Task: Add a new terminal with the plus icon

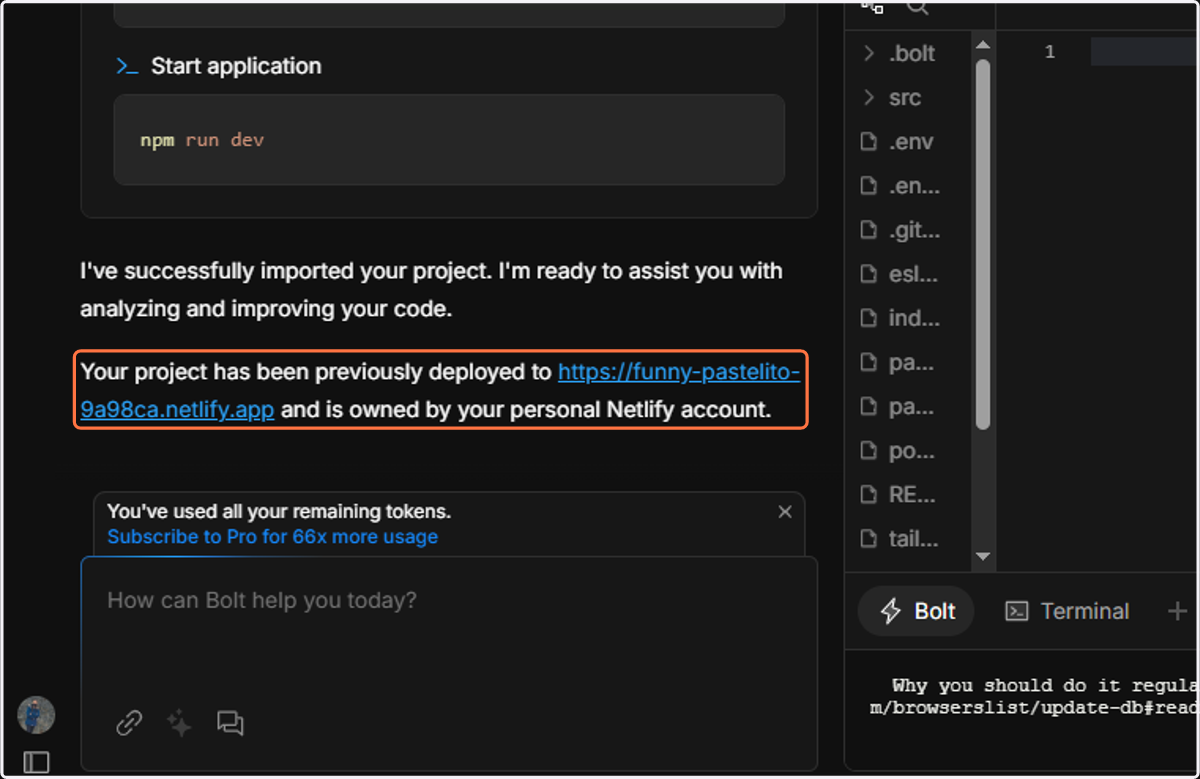Action: pyautogui.click(x=1177, y=611)
